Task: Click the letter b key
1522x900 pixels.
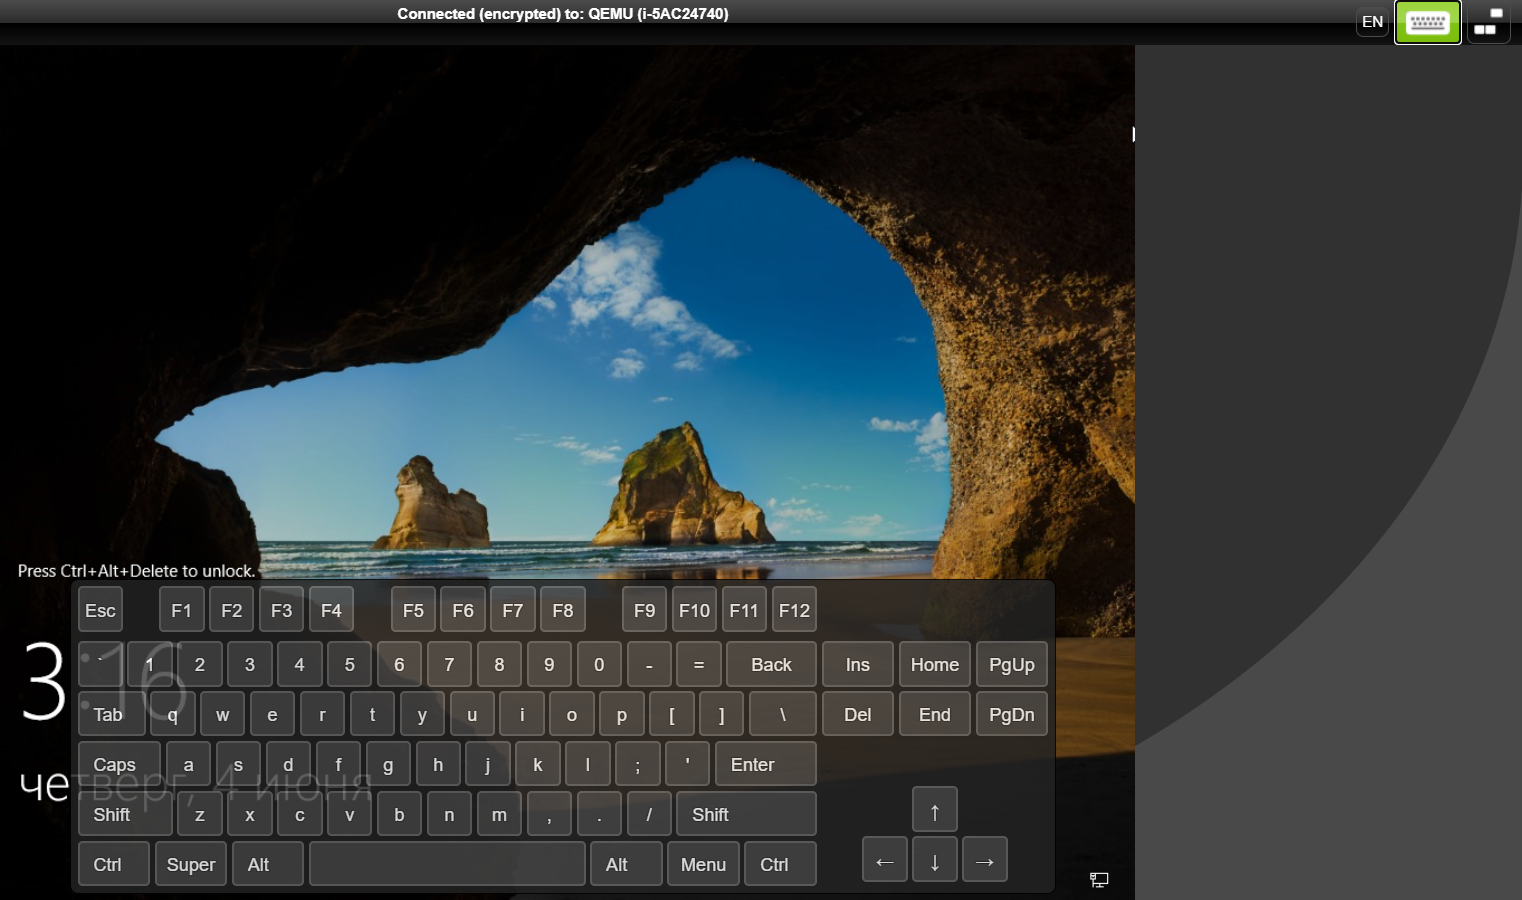Action: point(399,814)
